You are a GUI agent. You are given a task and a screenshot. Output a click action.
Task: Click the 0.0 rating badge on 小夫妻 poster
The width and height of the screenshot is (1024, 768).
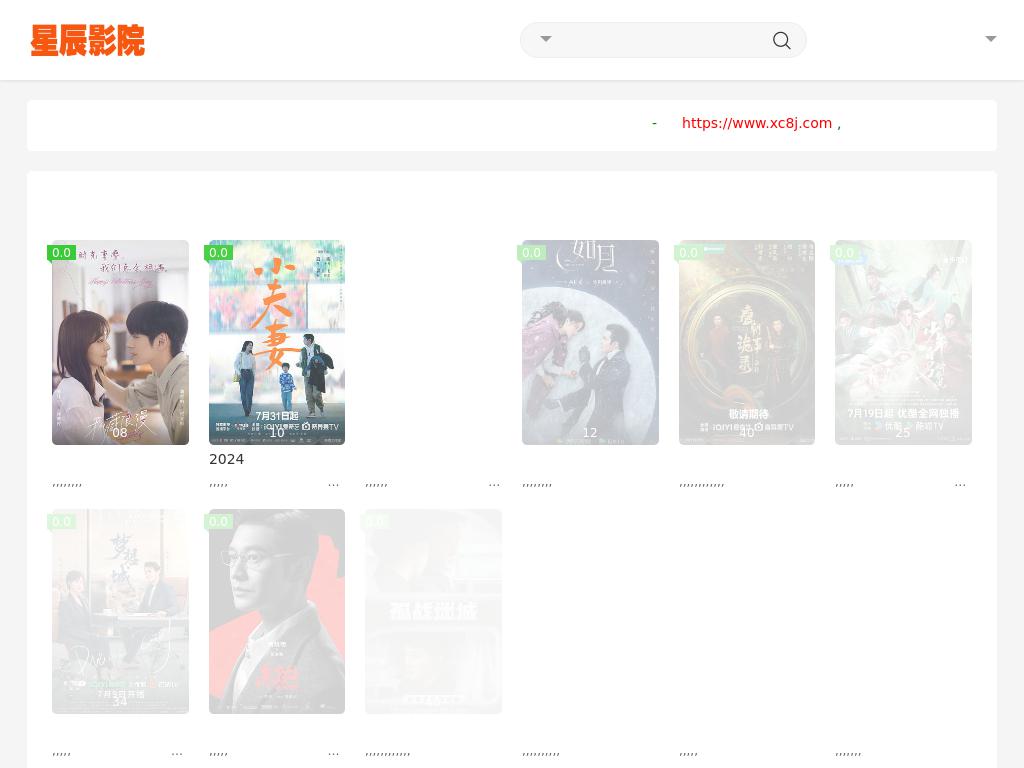tap(218, 253)
